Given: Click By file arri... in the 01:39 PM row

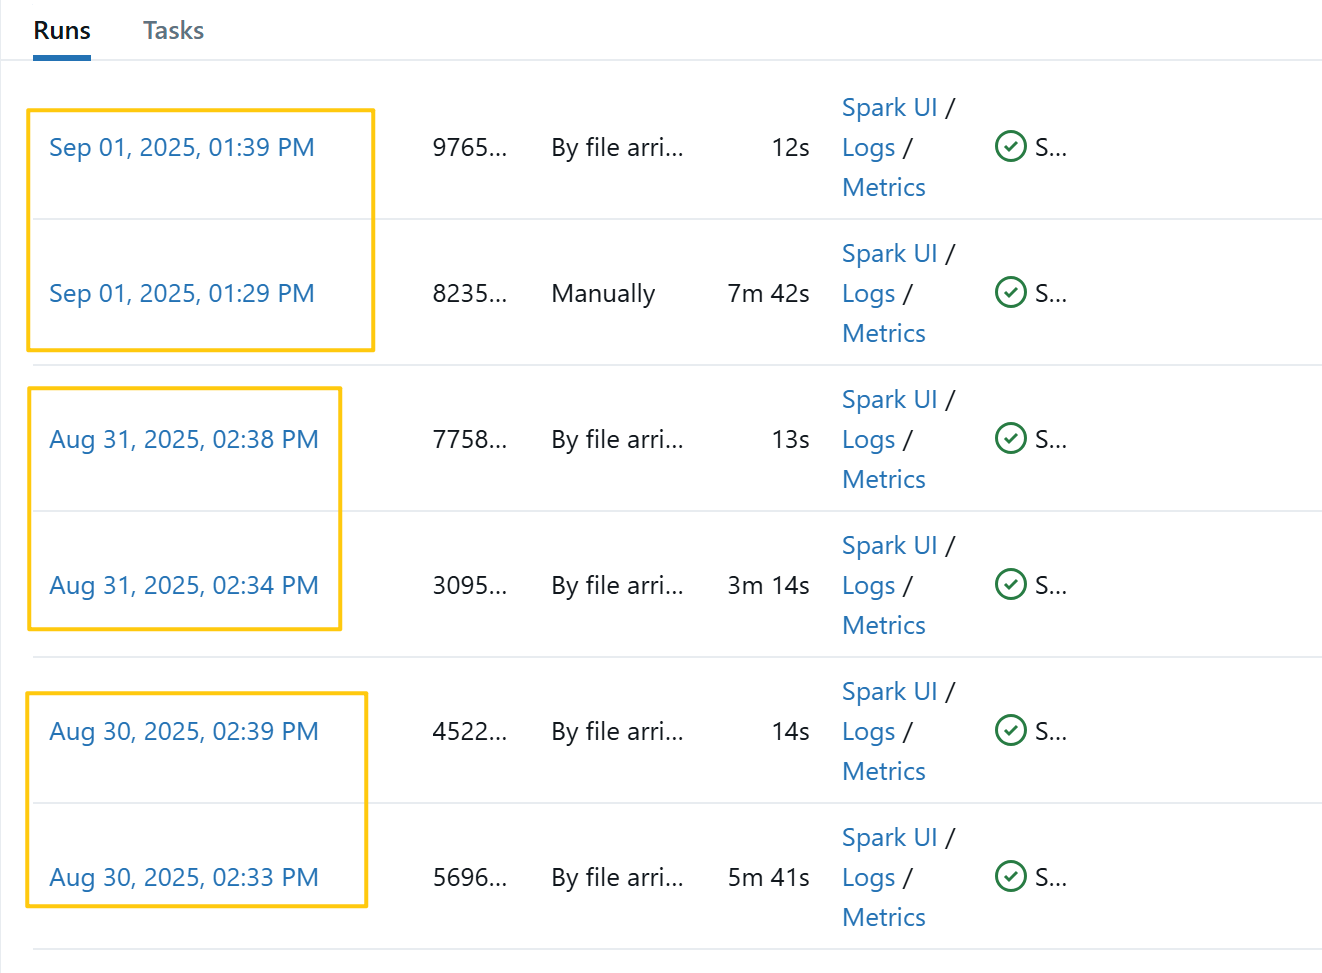Looking at the screenshot, I should tap(617, 147).
